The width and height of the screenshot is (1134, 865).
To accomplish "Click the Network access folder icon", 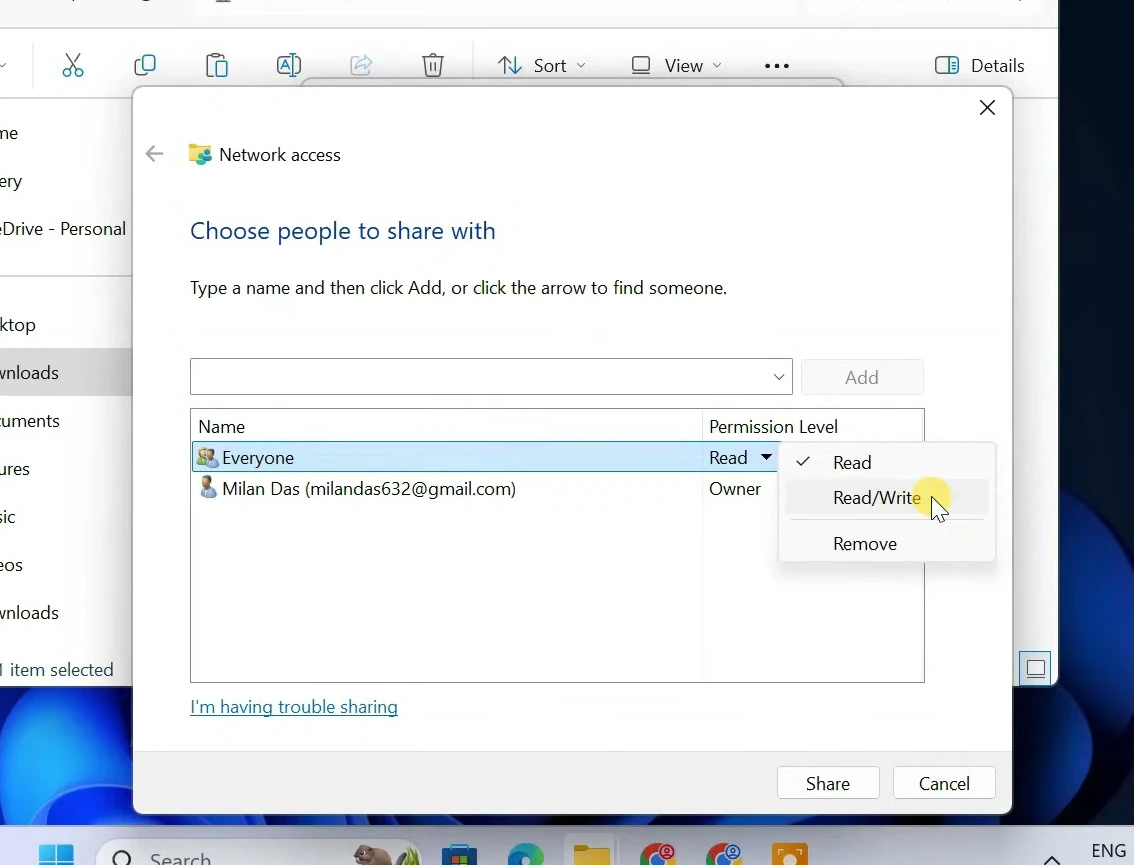I will click(x=200, y=154).
